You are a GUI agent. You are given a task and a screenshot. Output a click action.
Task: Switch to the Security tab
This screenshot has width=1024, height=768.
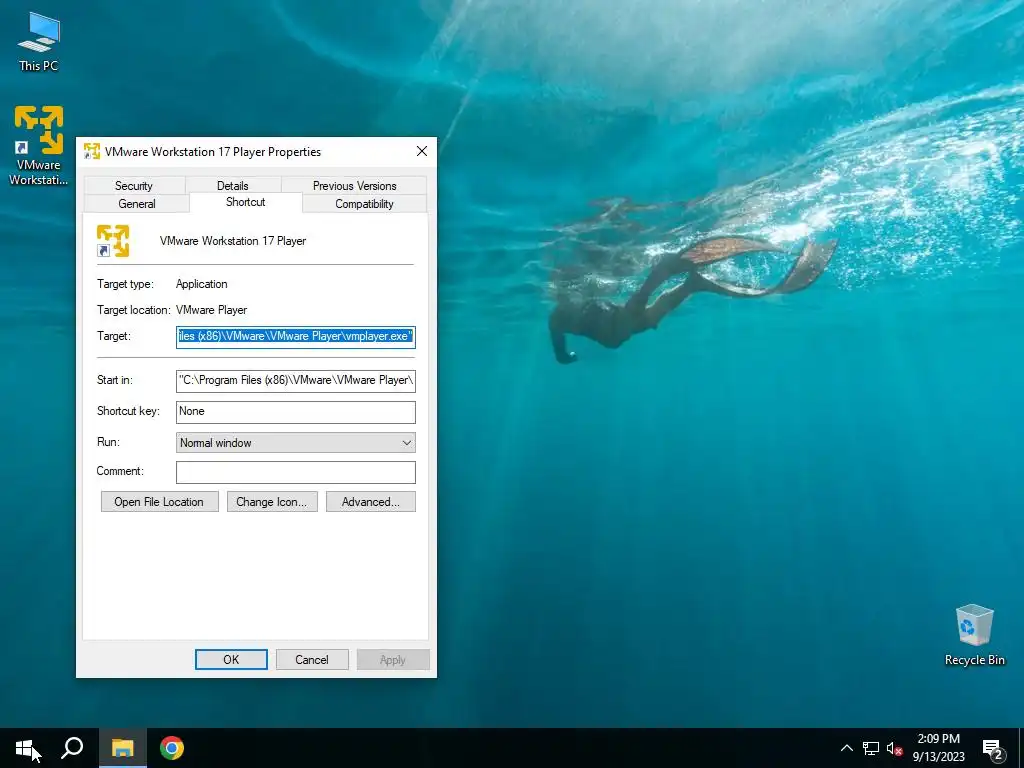[134, 185]
